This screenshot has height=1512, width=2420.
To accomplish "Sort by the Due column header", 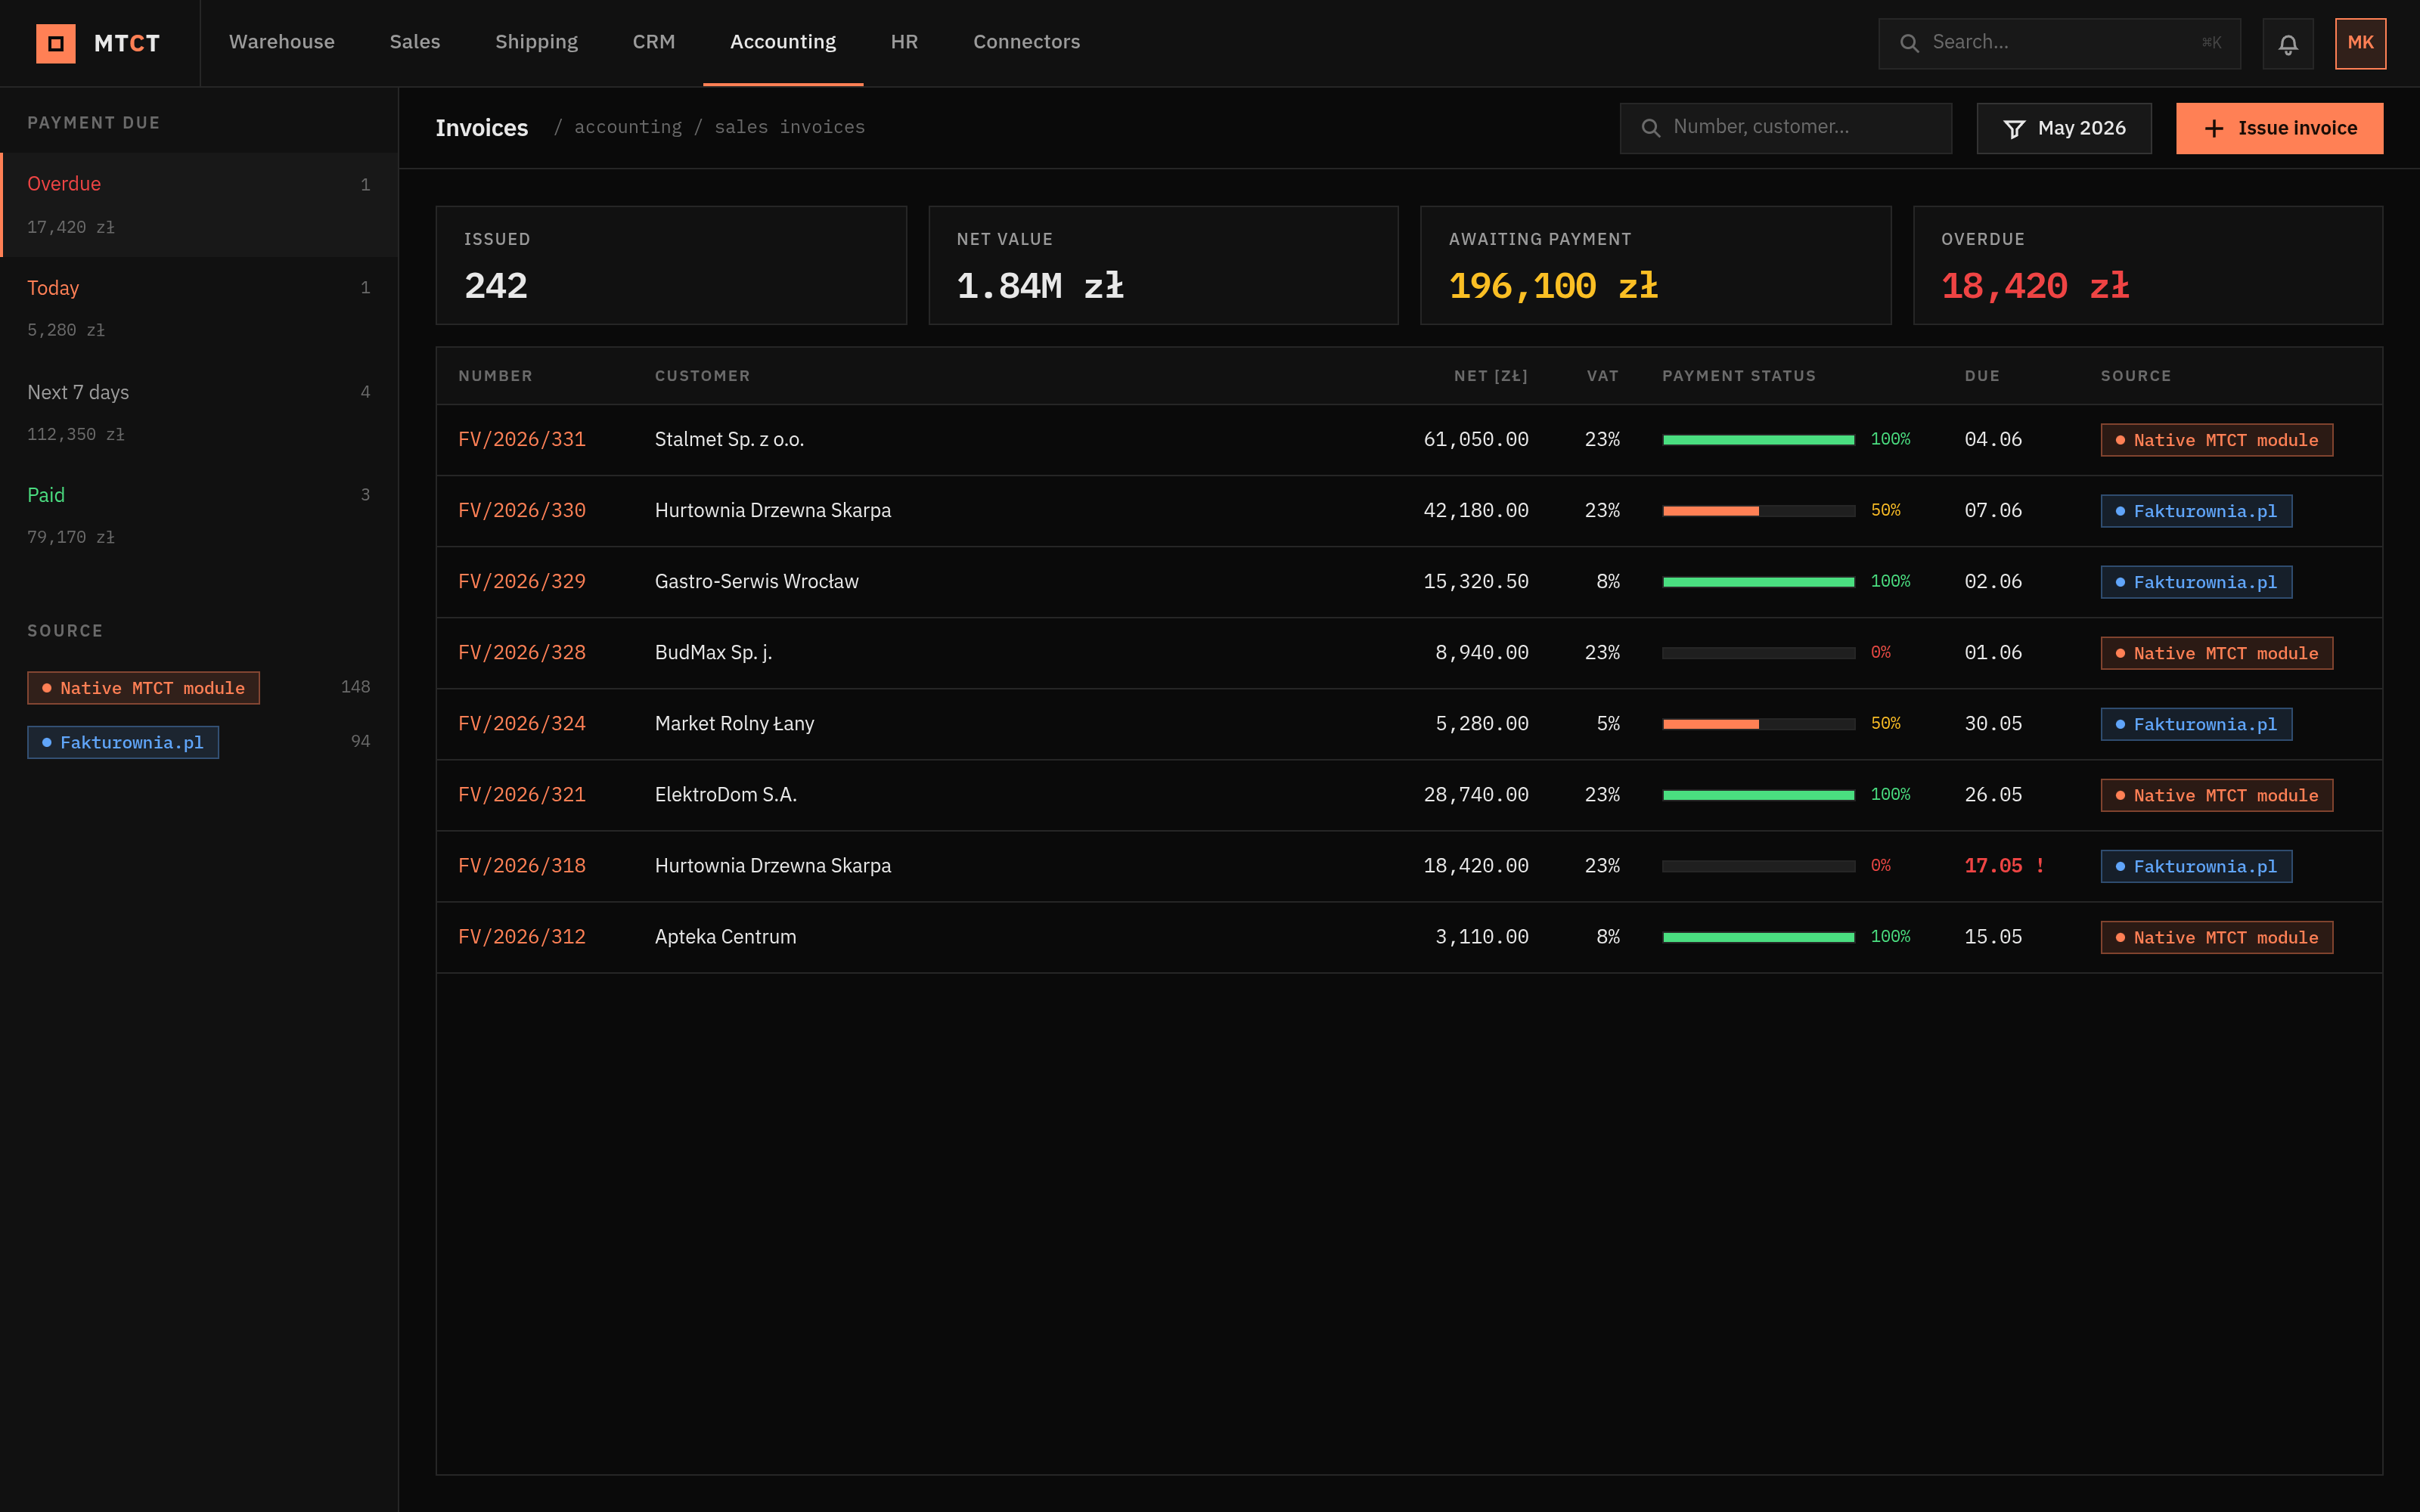I will coord(1982,376).
